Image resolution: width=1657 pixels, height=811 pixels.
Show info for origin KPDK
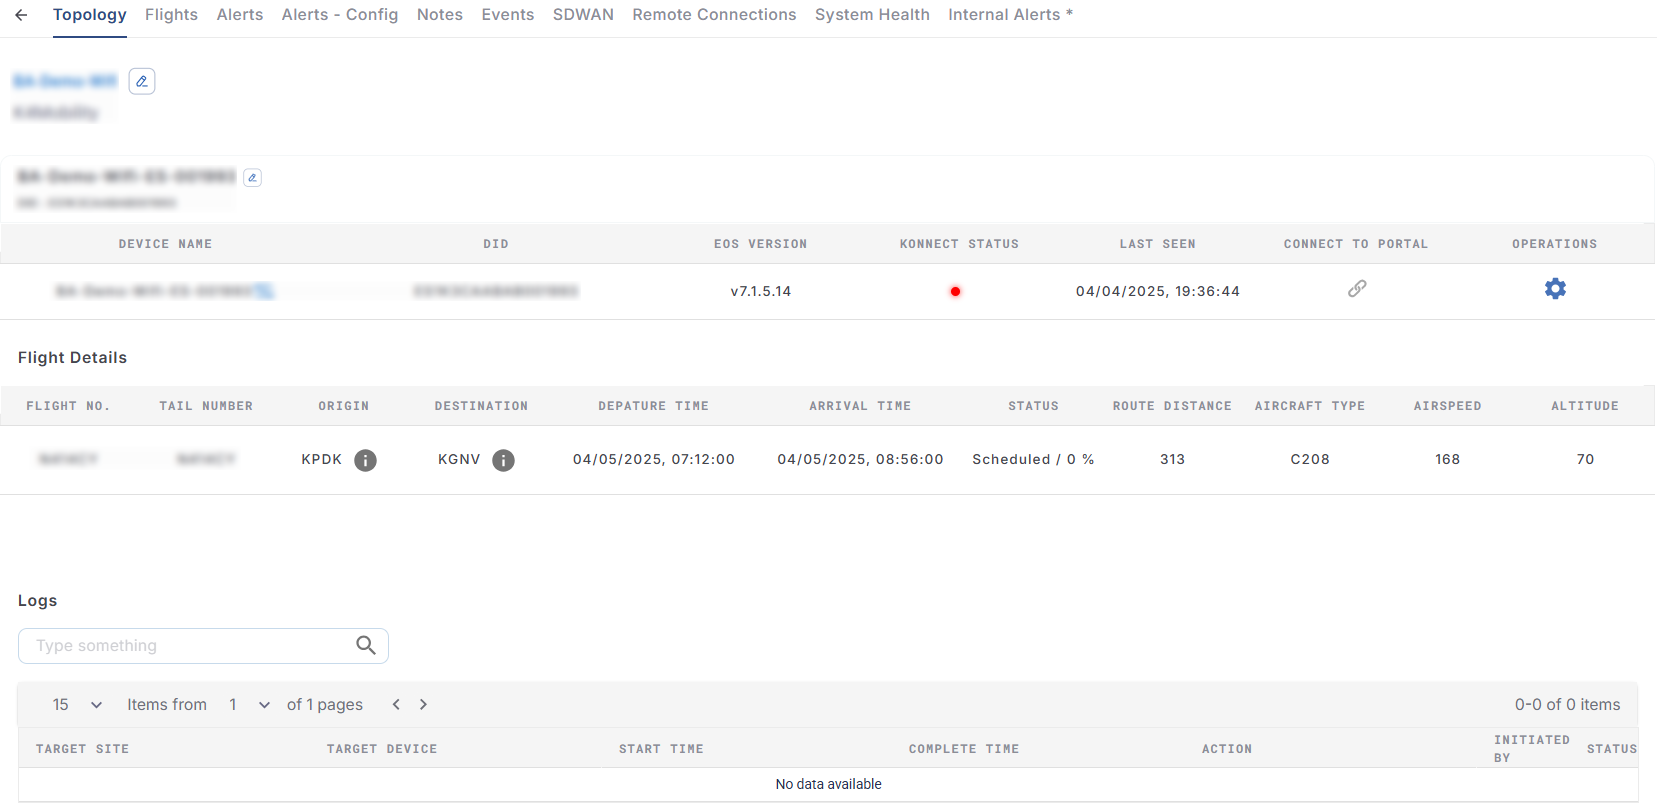click(x=366, y=460)
